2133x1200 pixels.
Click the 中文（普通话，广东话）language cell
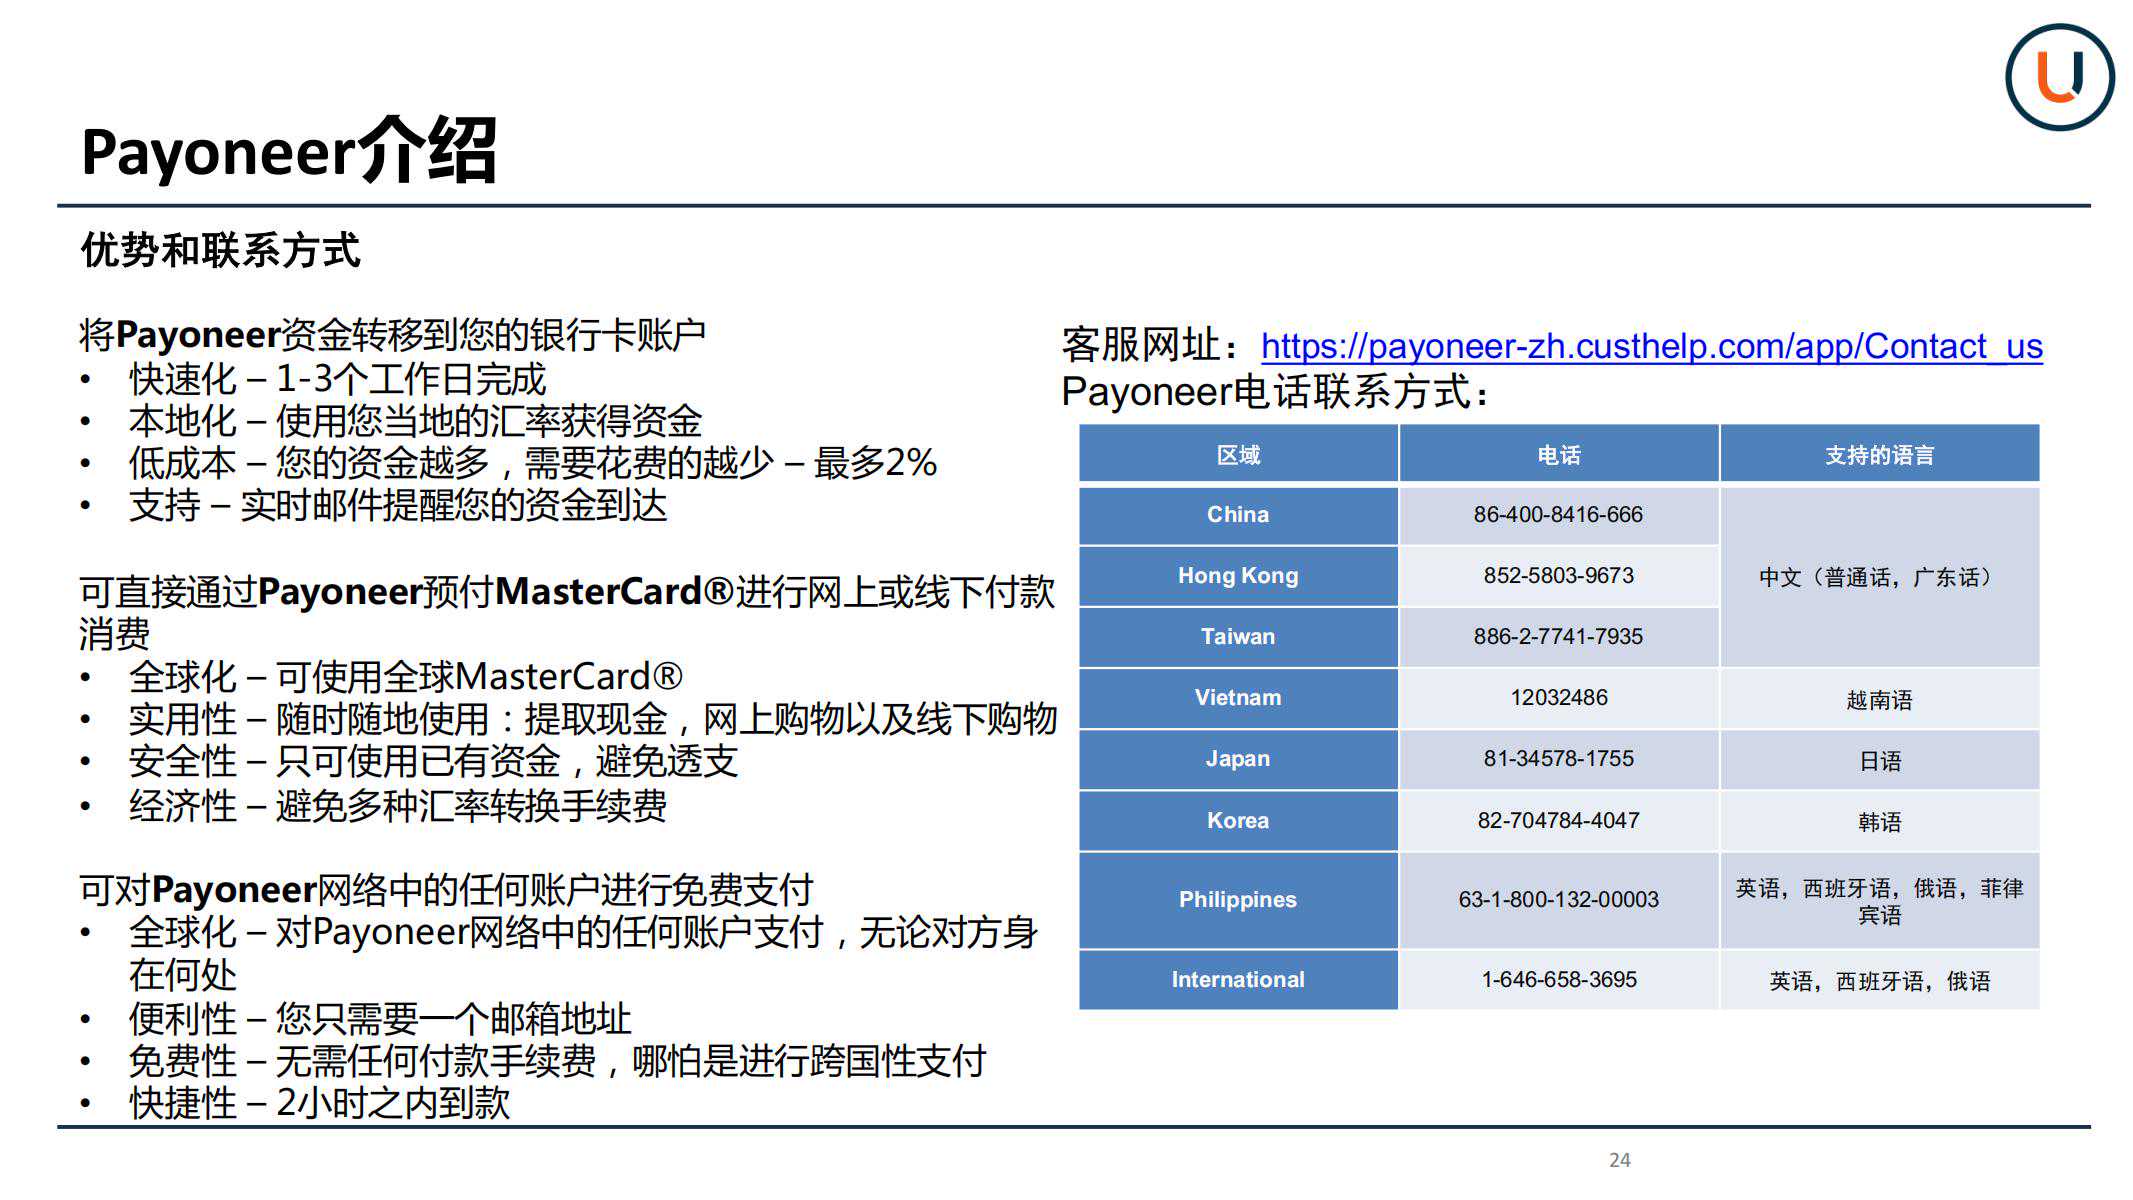[1879, 577]
